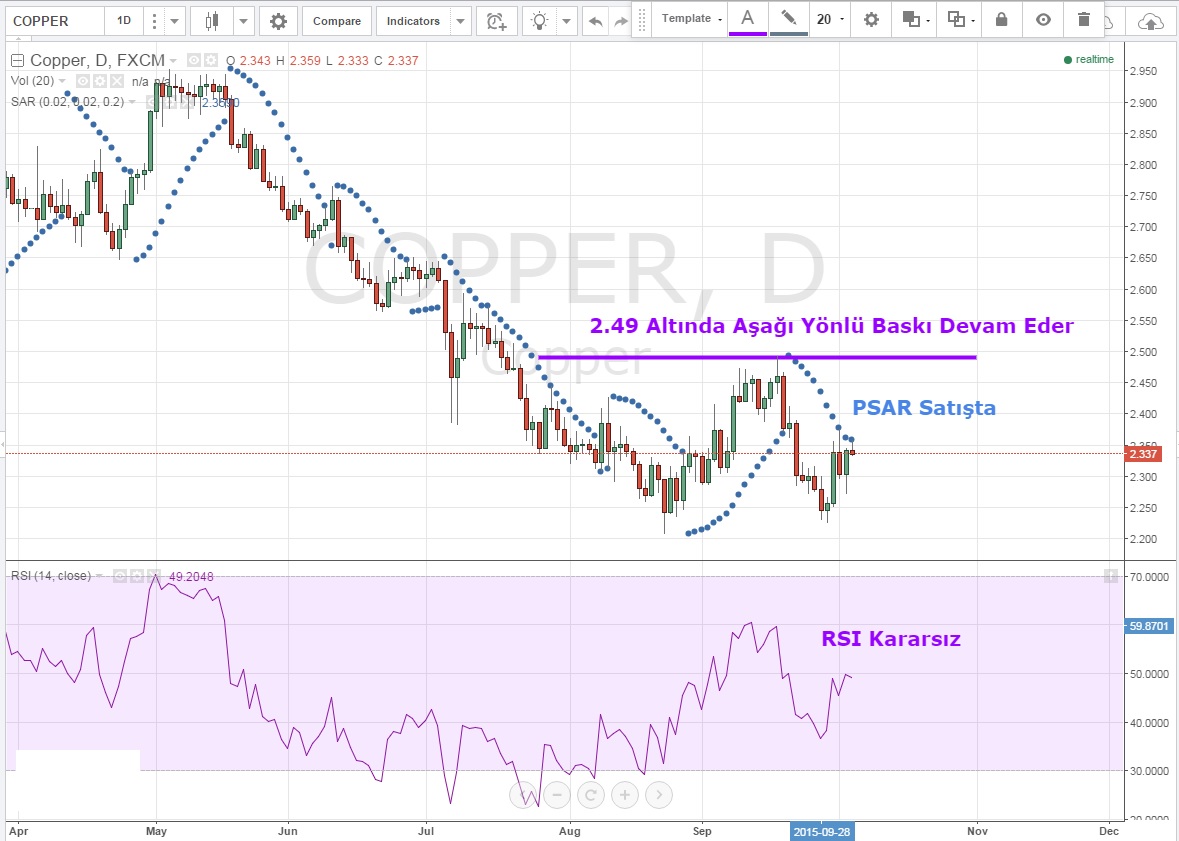
Task: Open drawing settings gear in floating toolbar
Action: click(872, 19)
